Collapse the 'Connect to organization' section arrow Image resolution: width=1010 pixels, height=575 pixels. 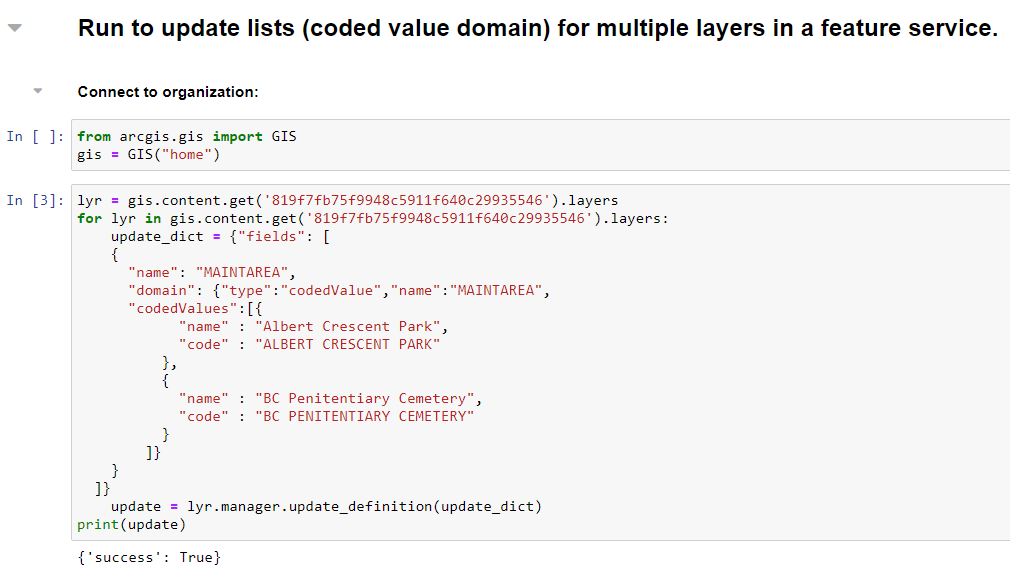tap(38, 91)
